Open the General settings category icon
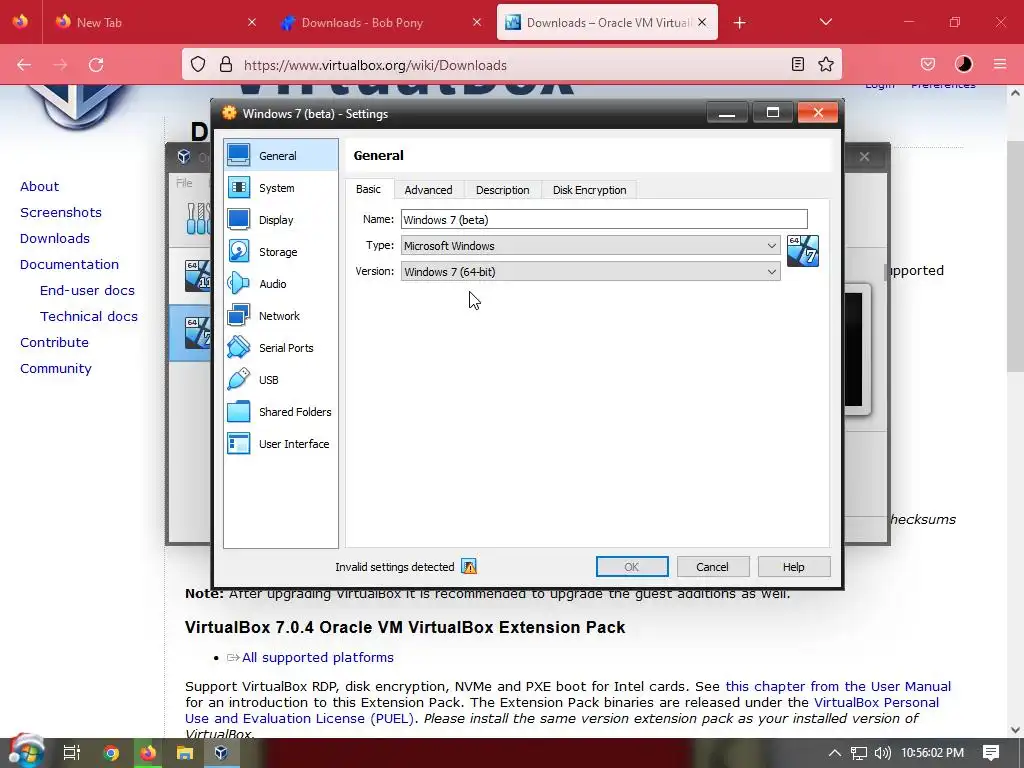Image resolution: width=1024 pixels, height=768 pixels. click(x=238, y=155)
